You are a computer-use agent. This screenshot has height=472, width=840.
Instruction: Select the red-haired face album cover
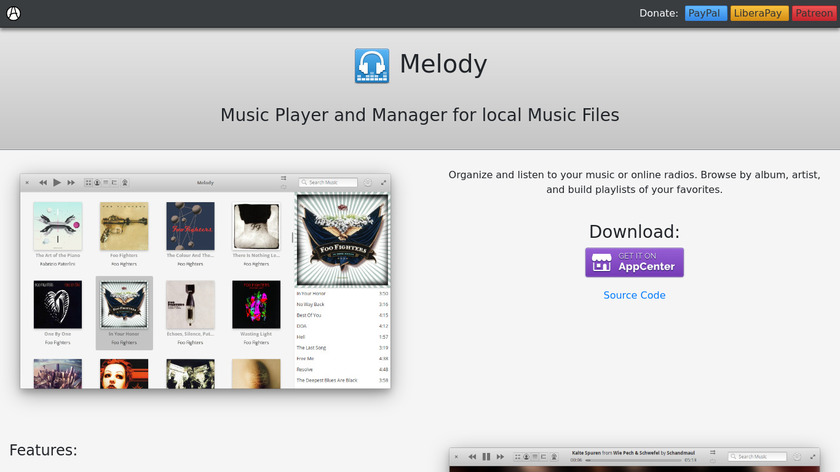click(x=124, y=373)
